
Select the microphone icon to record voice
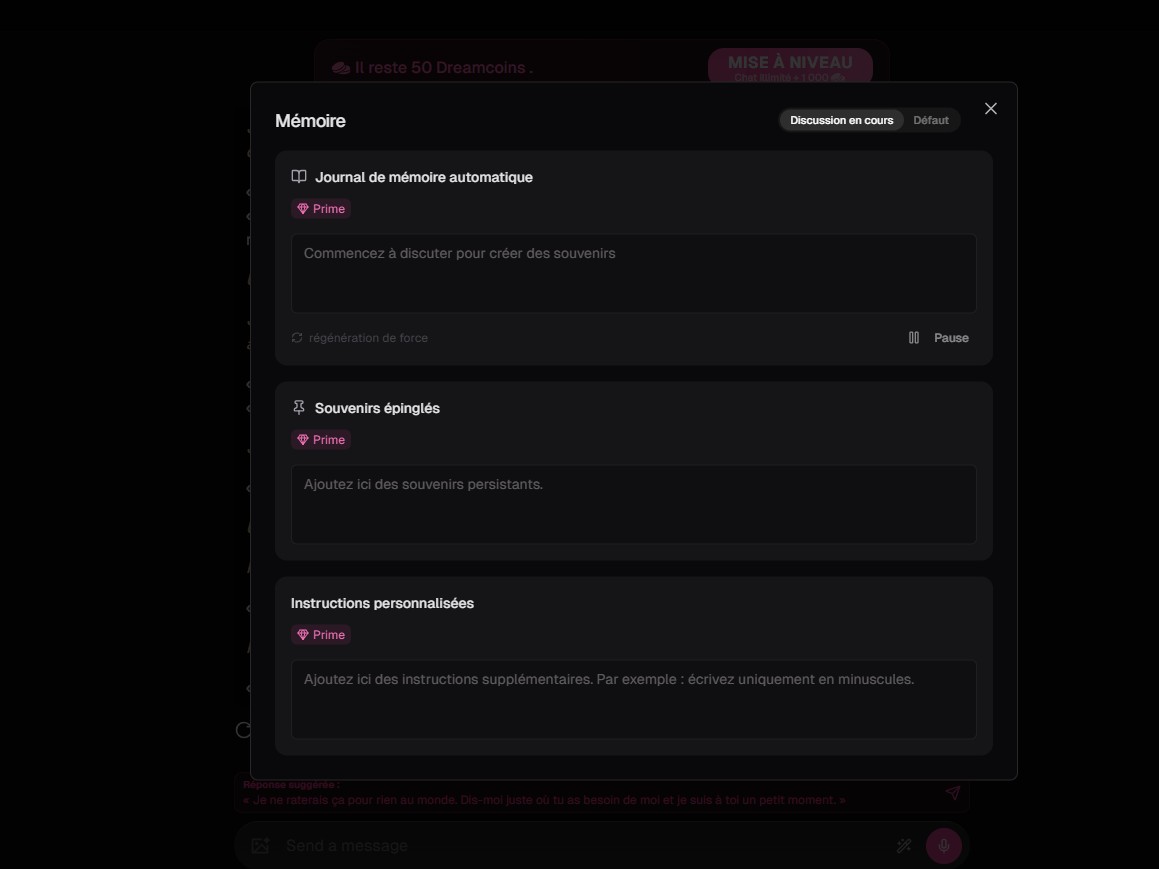pos(941,845)
